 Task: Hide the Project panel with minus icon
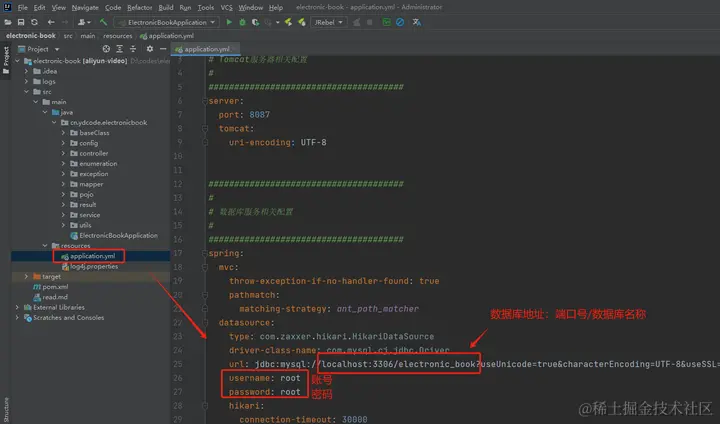click(163, 49)
